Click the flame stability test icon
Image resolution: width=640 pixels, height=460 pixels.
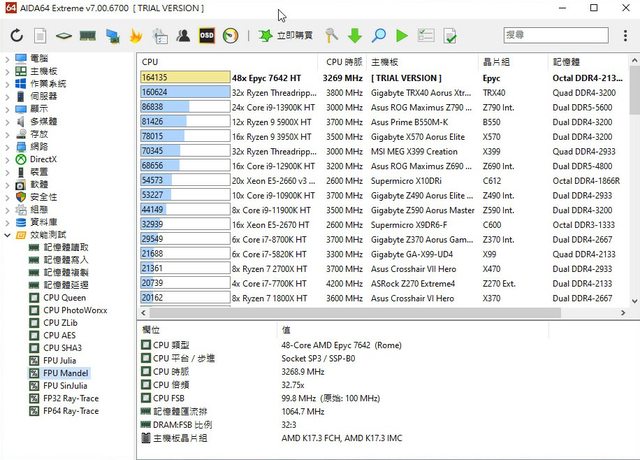pyautogui.click(x=136, y=36)
